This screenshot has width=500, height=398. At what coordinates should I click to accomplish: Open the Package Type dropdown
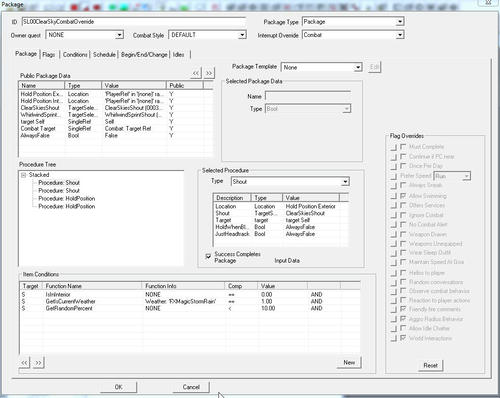pos(400,22)
